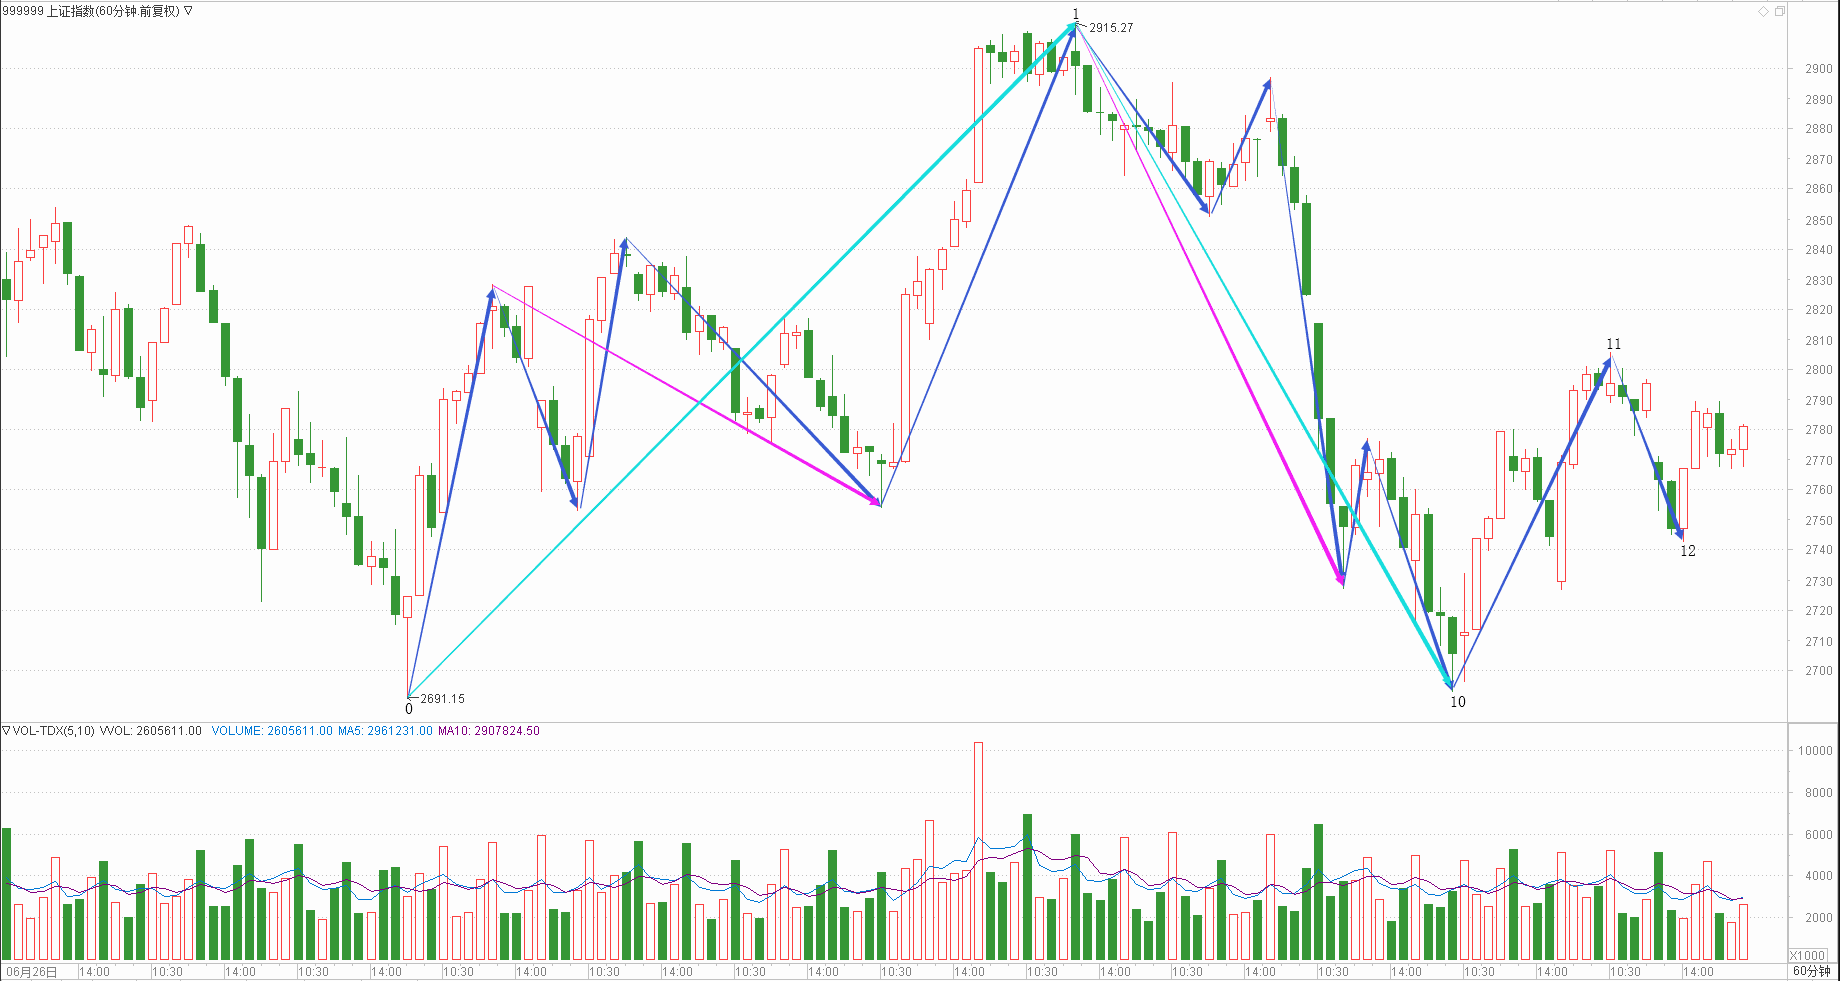This screenshot has width=1840, height=981.
Task: Select wave marker labeled 1 at the peak
Action: pyautogui.click(x=1076, y=14)
